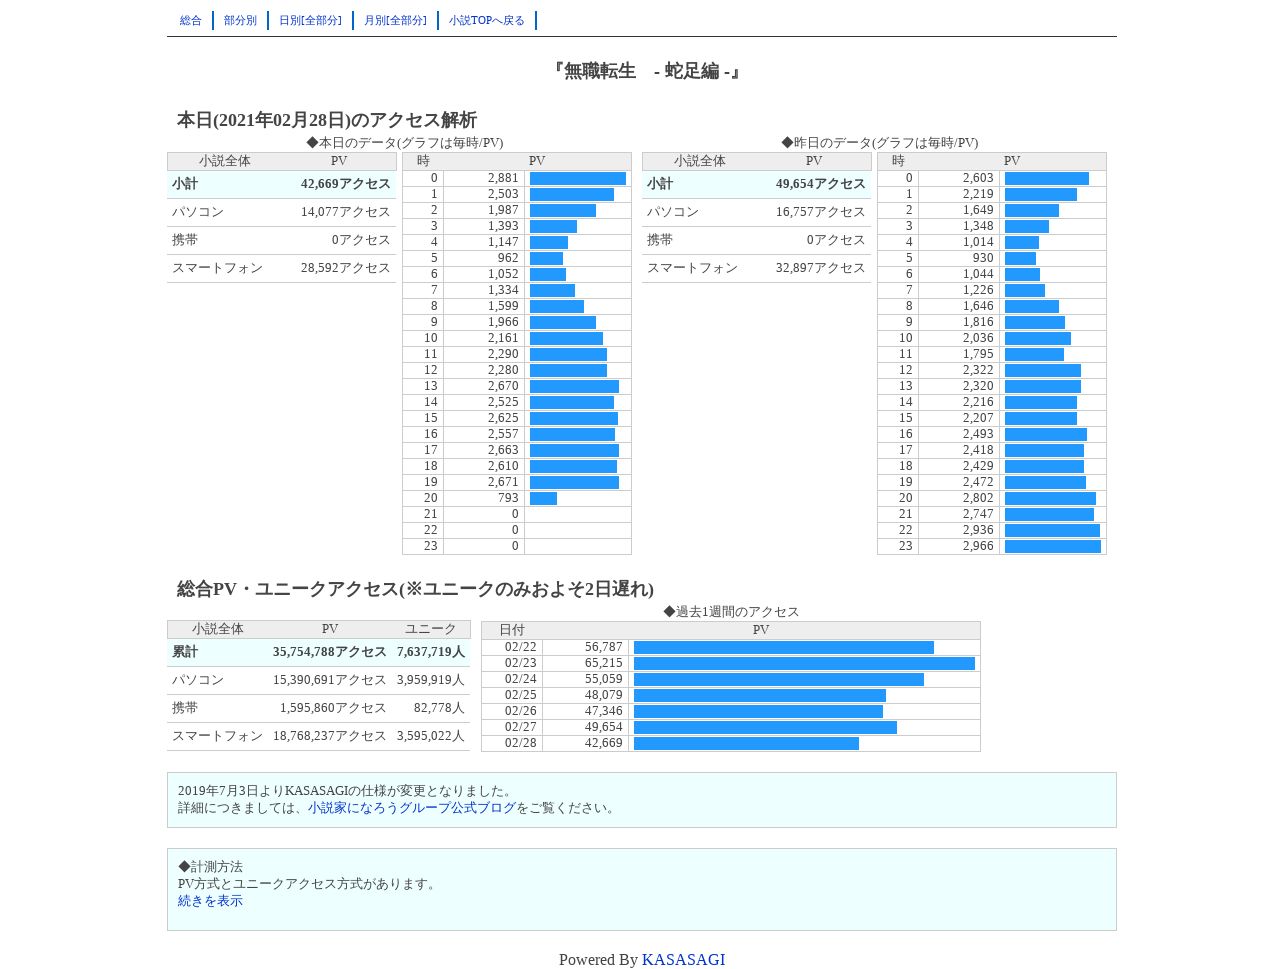
Task: Click heading 総合PV・ユニークアクセス
Action: click(x=415, y=589)
